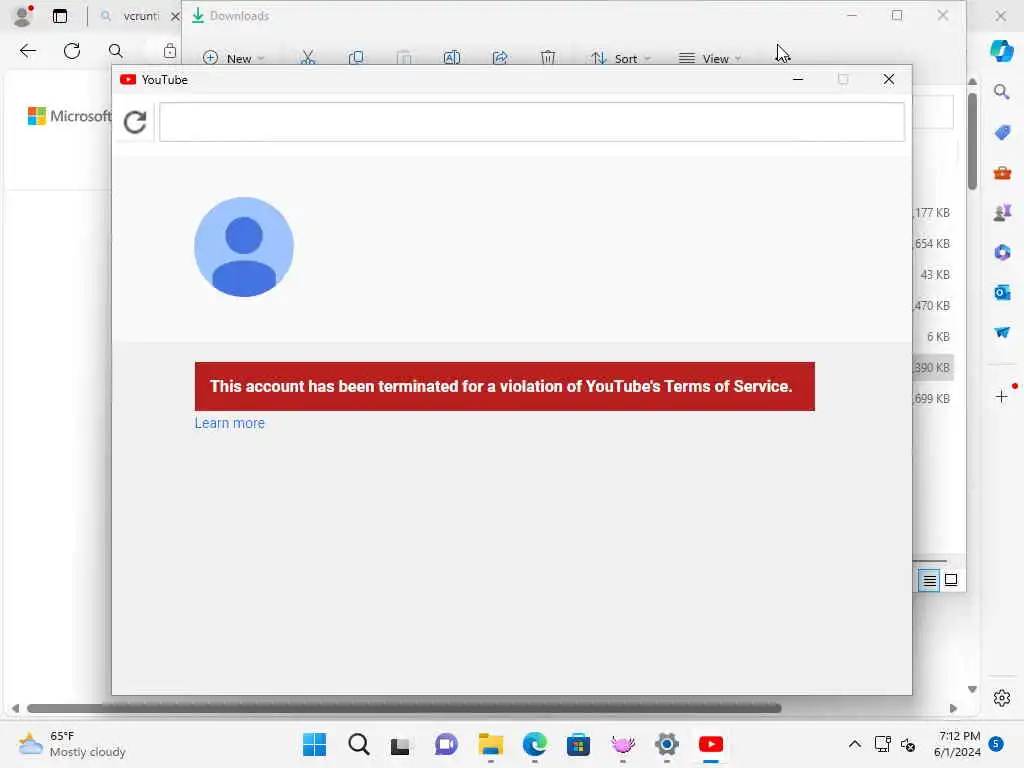Open the Windows Start menu
The width and height of the screenshot is (1024, 768).
click(314, 744)
